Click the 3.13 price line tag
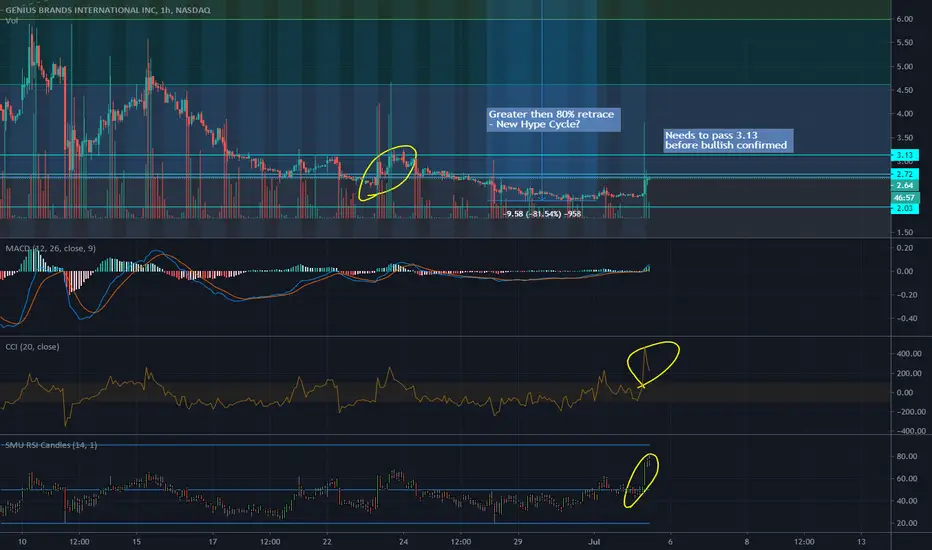Screen dimensions: 932x550 tap(905, 155)
